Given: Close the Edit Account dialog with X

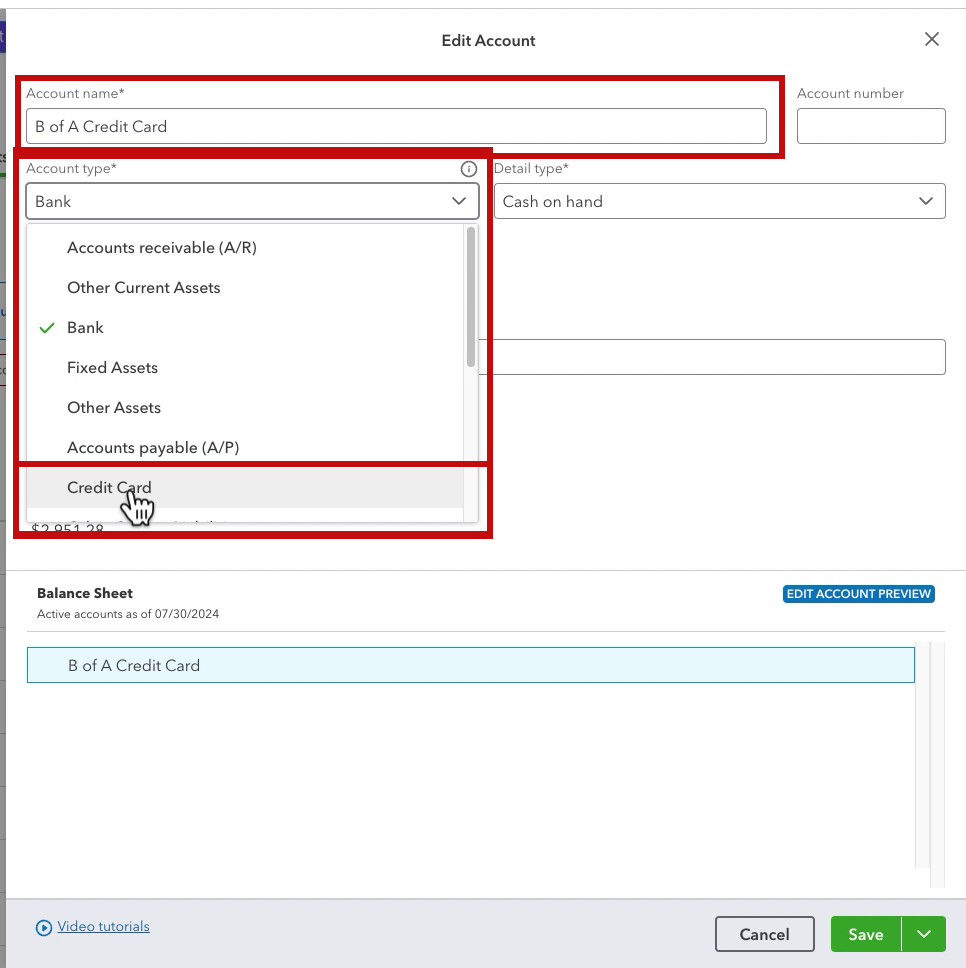Looking at the screenshot, I should point(931,40).
